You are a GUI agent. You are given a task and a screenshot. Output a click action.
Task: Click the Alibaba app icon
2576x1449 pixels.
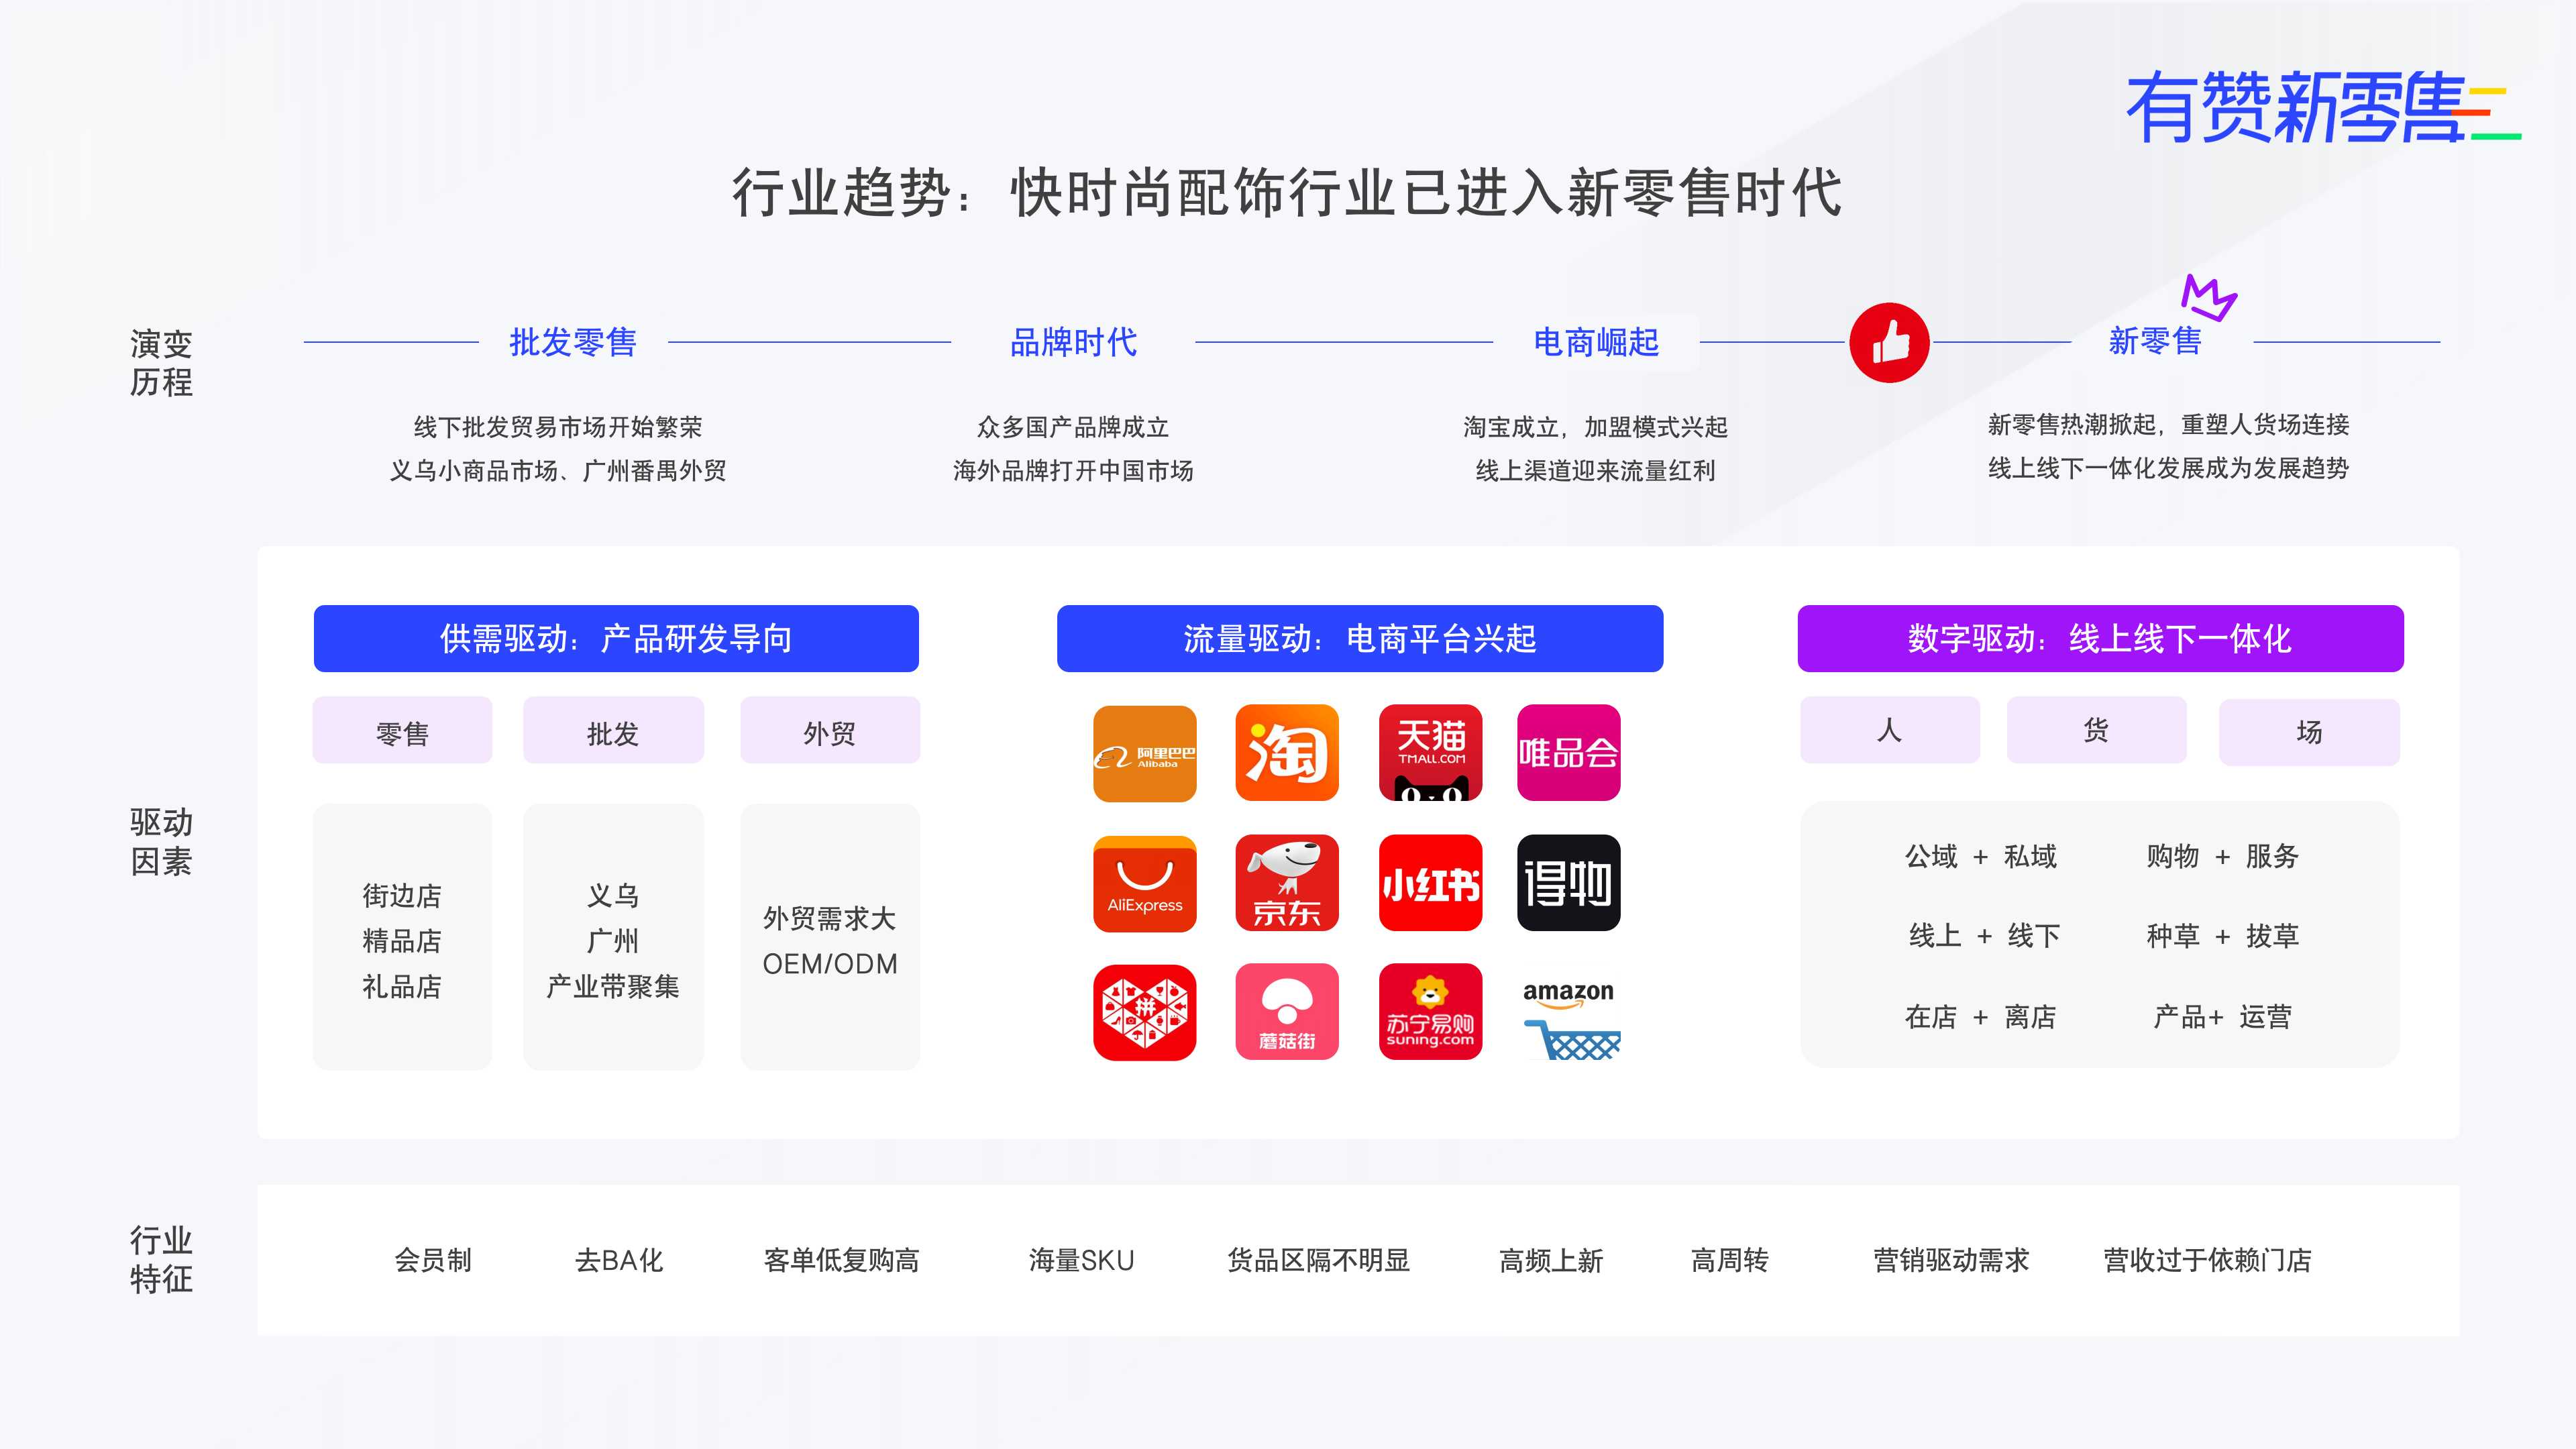(x=1144, y=753)
